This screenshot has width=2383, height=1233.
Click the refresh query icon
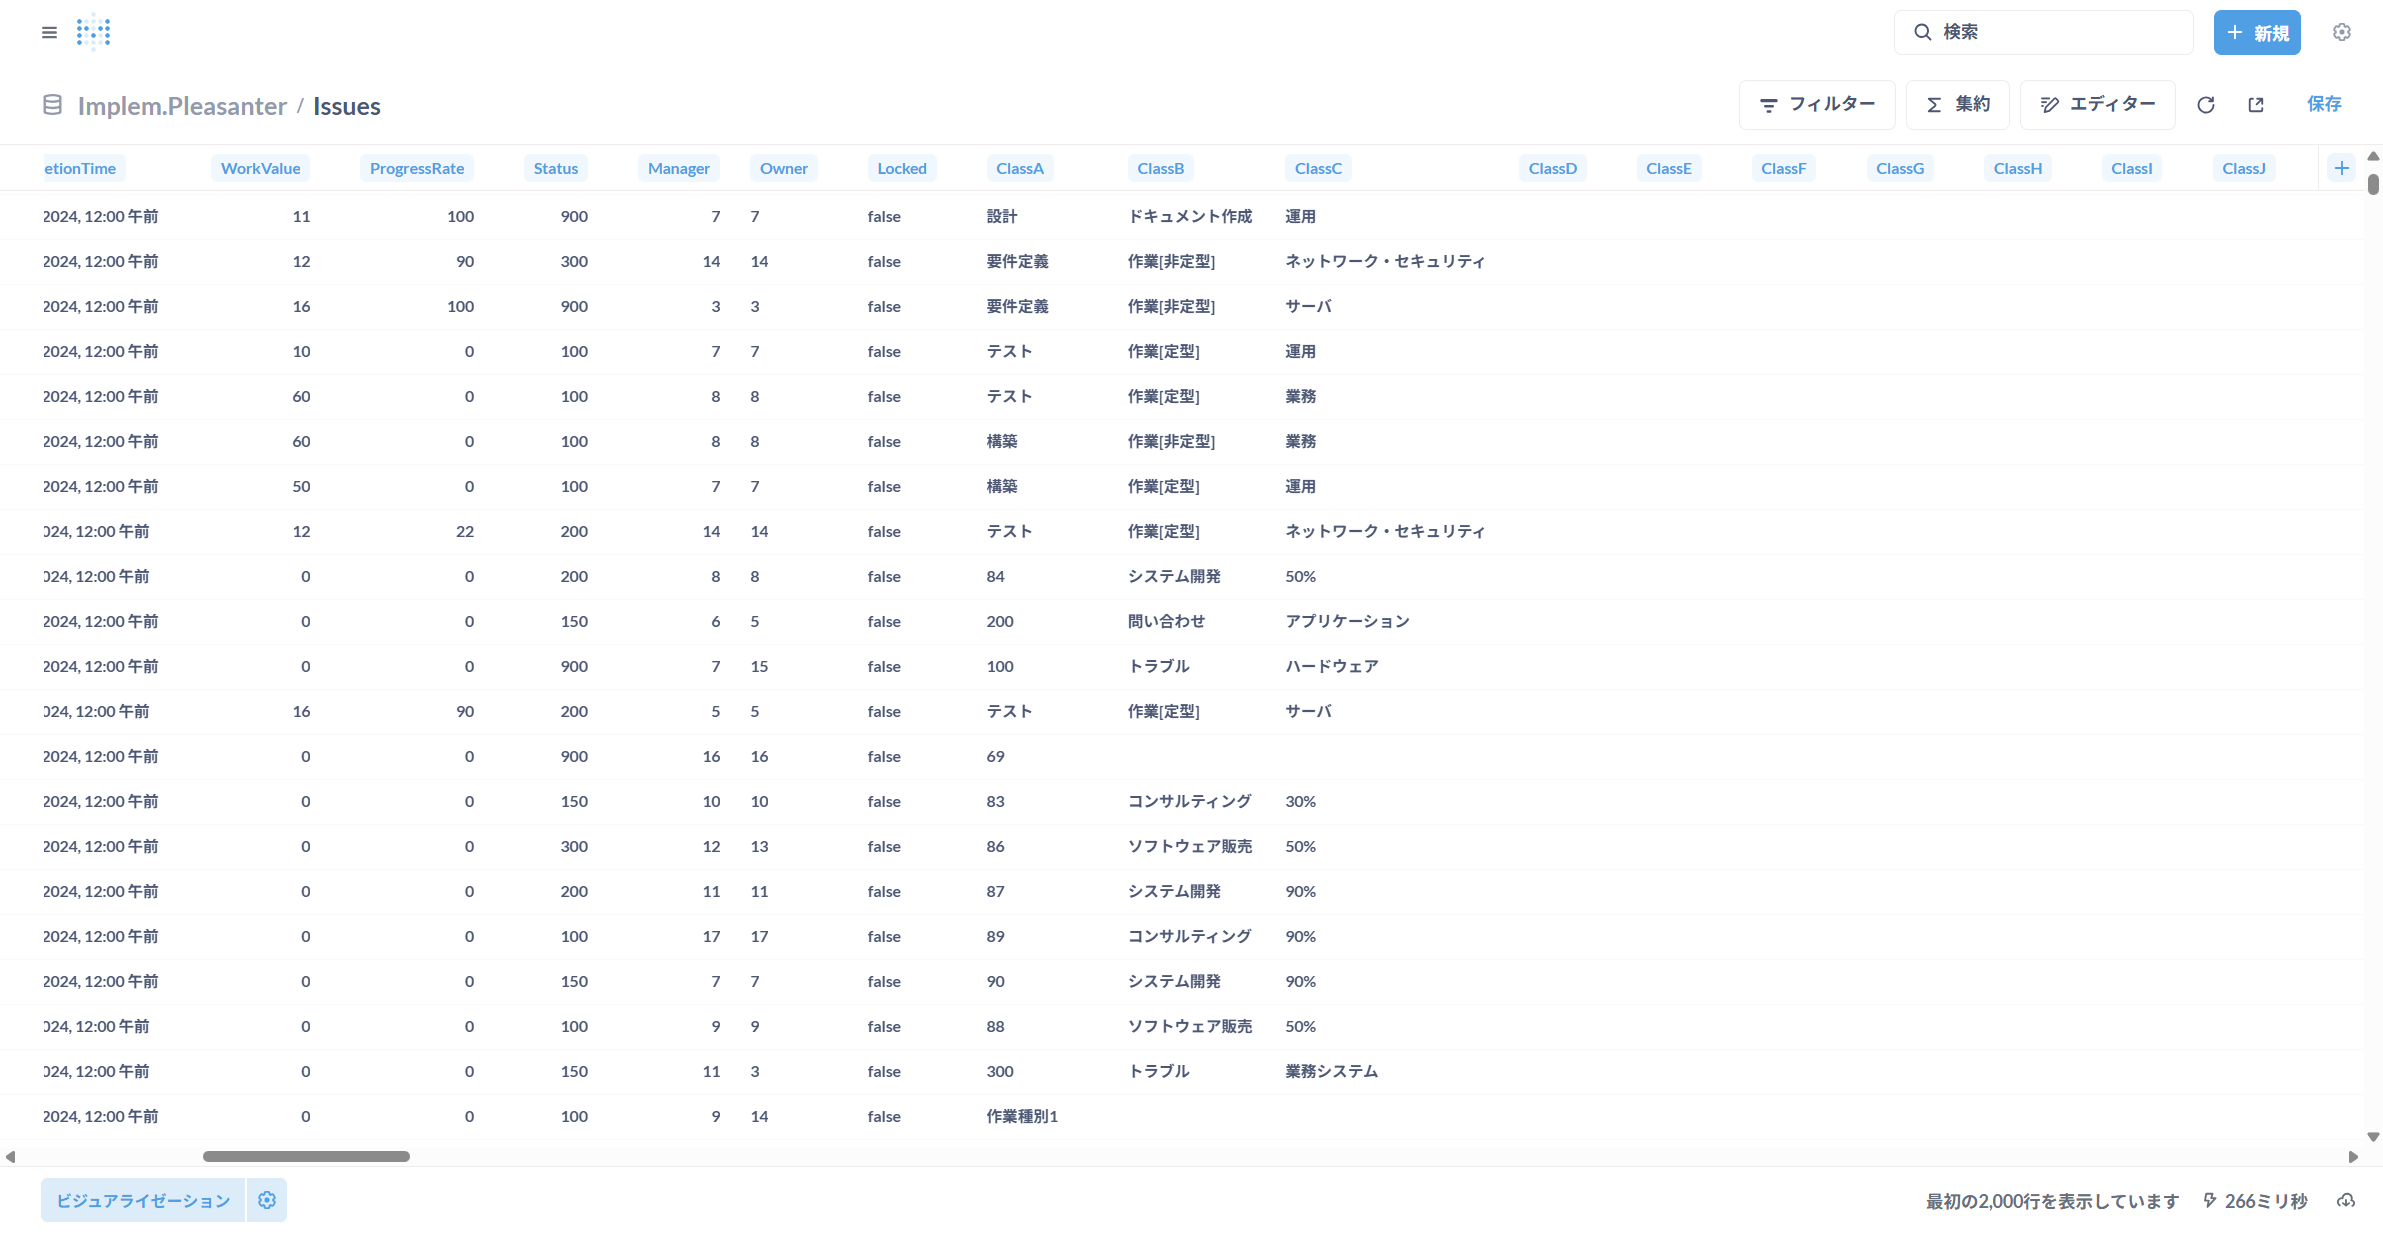2205,105
